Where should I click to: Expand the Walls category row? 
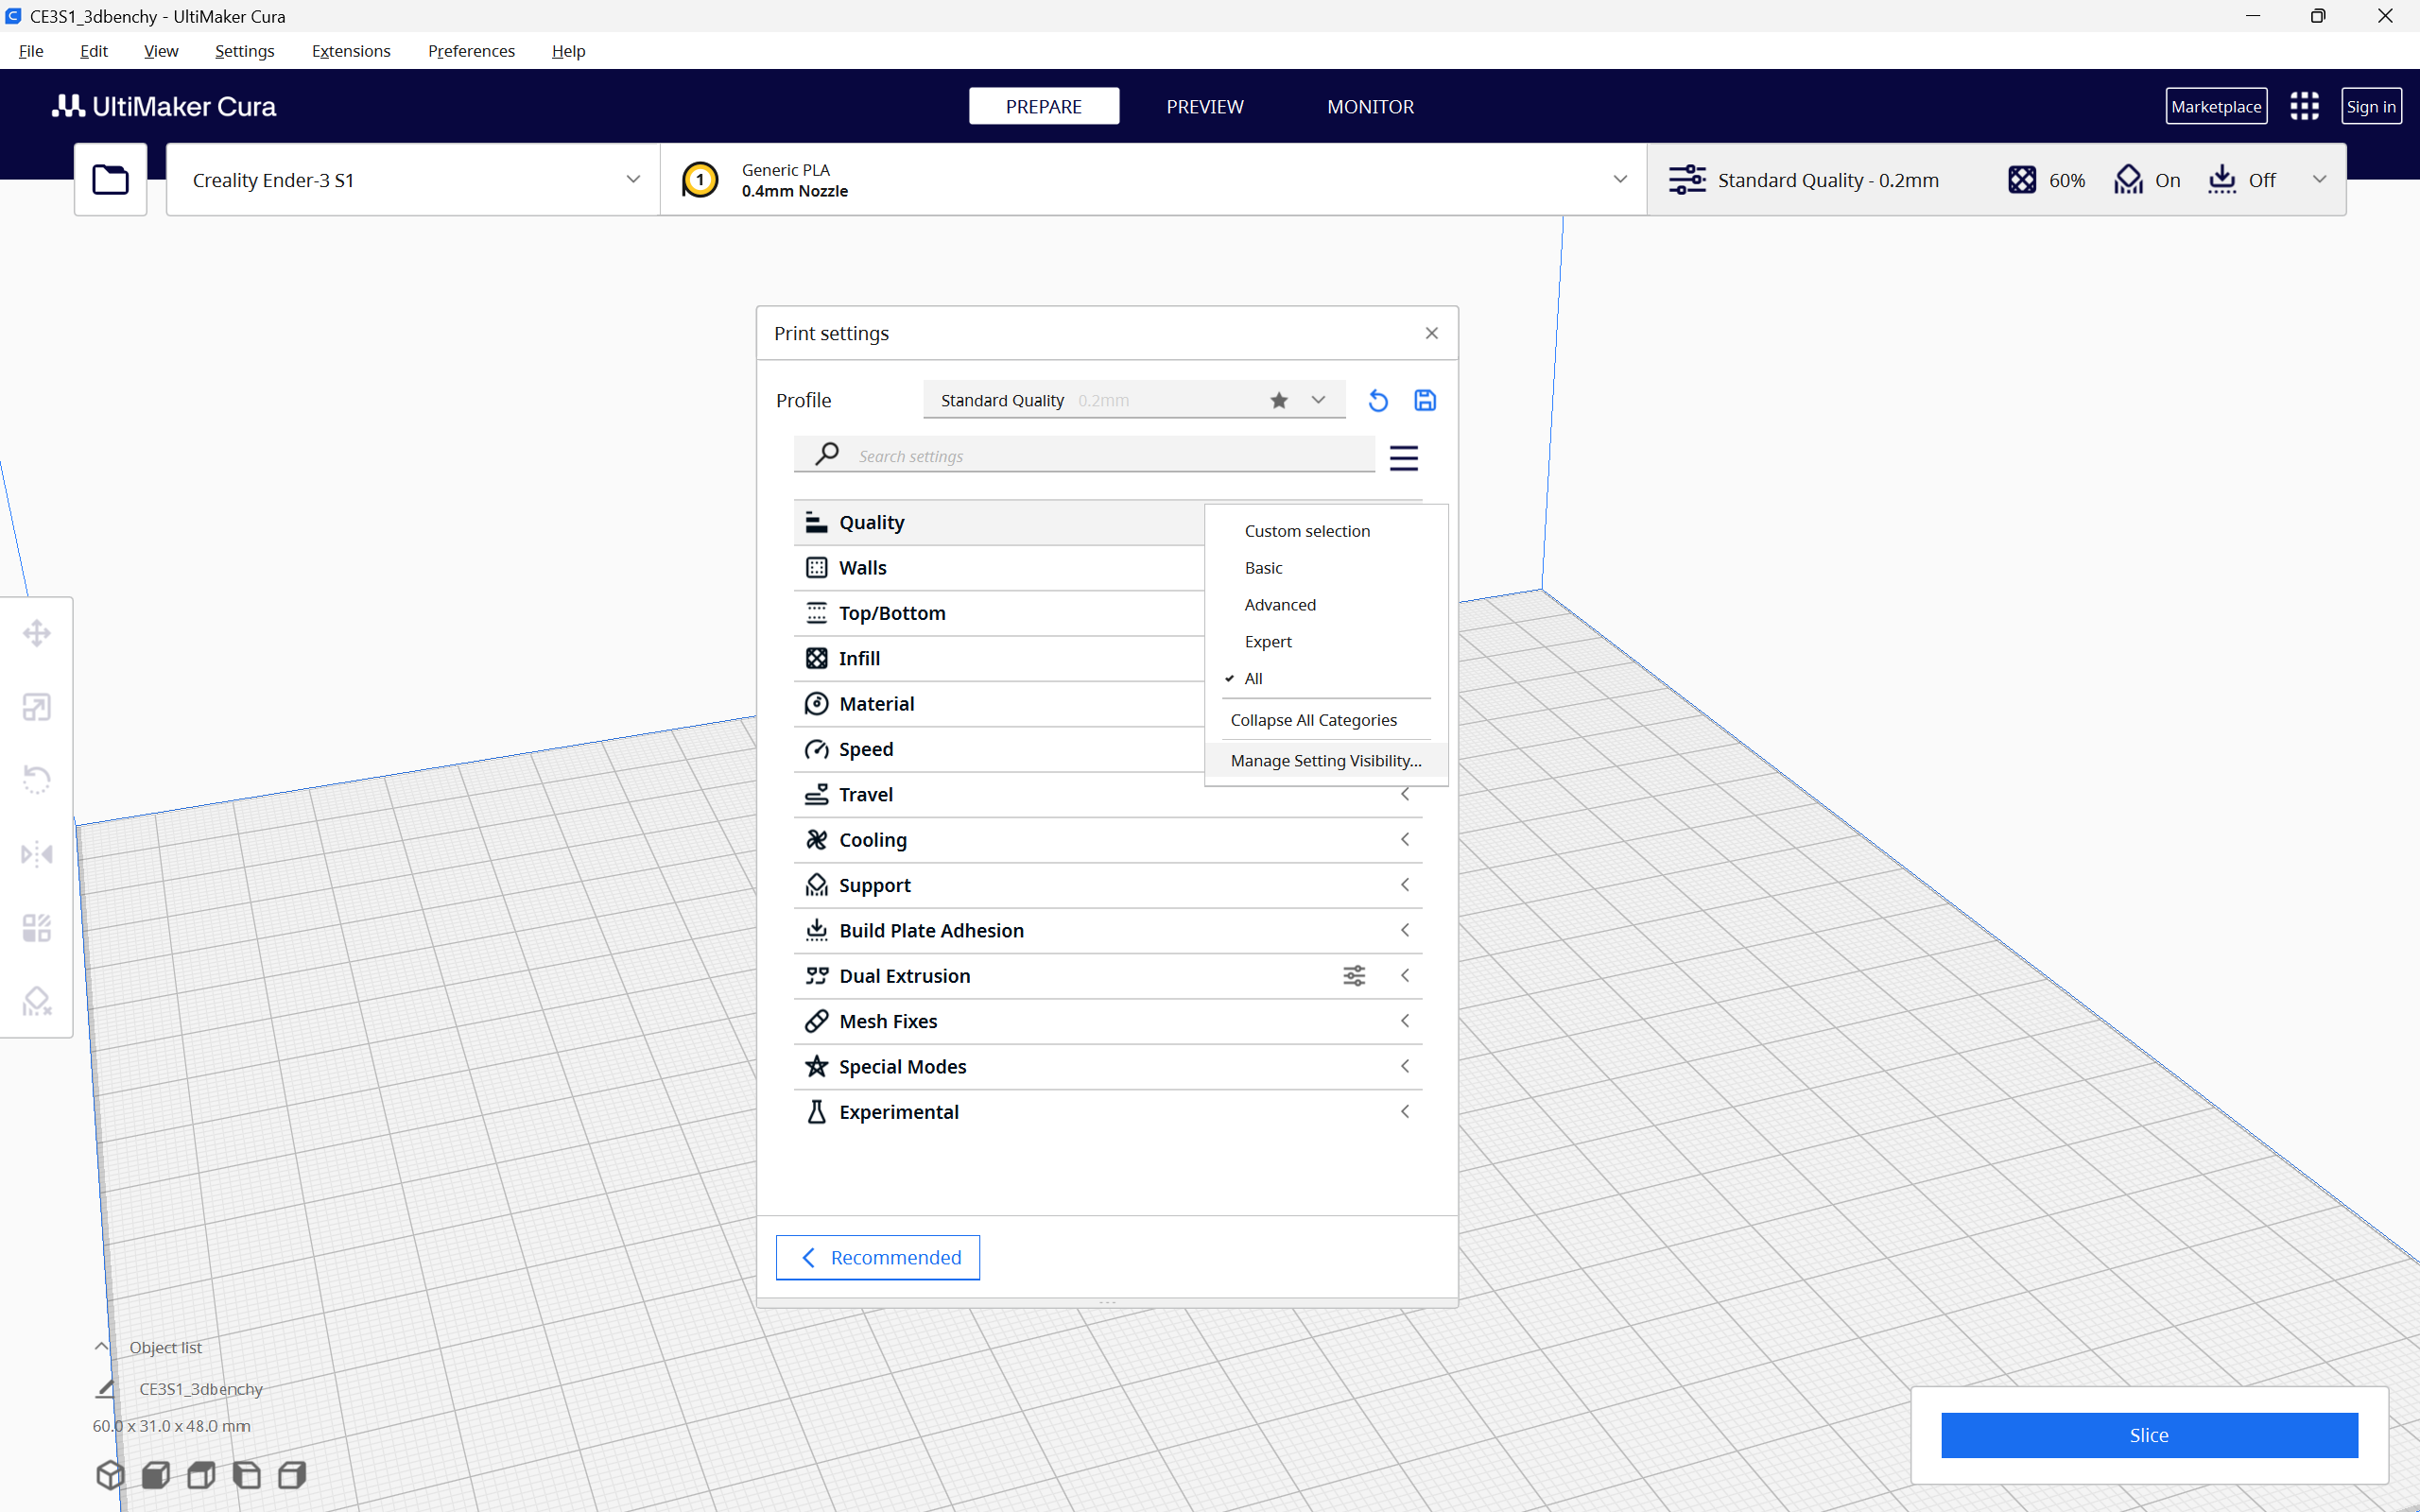point(1000,568)
